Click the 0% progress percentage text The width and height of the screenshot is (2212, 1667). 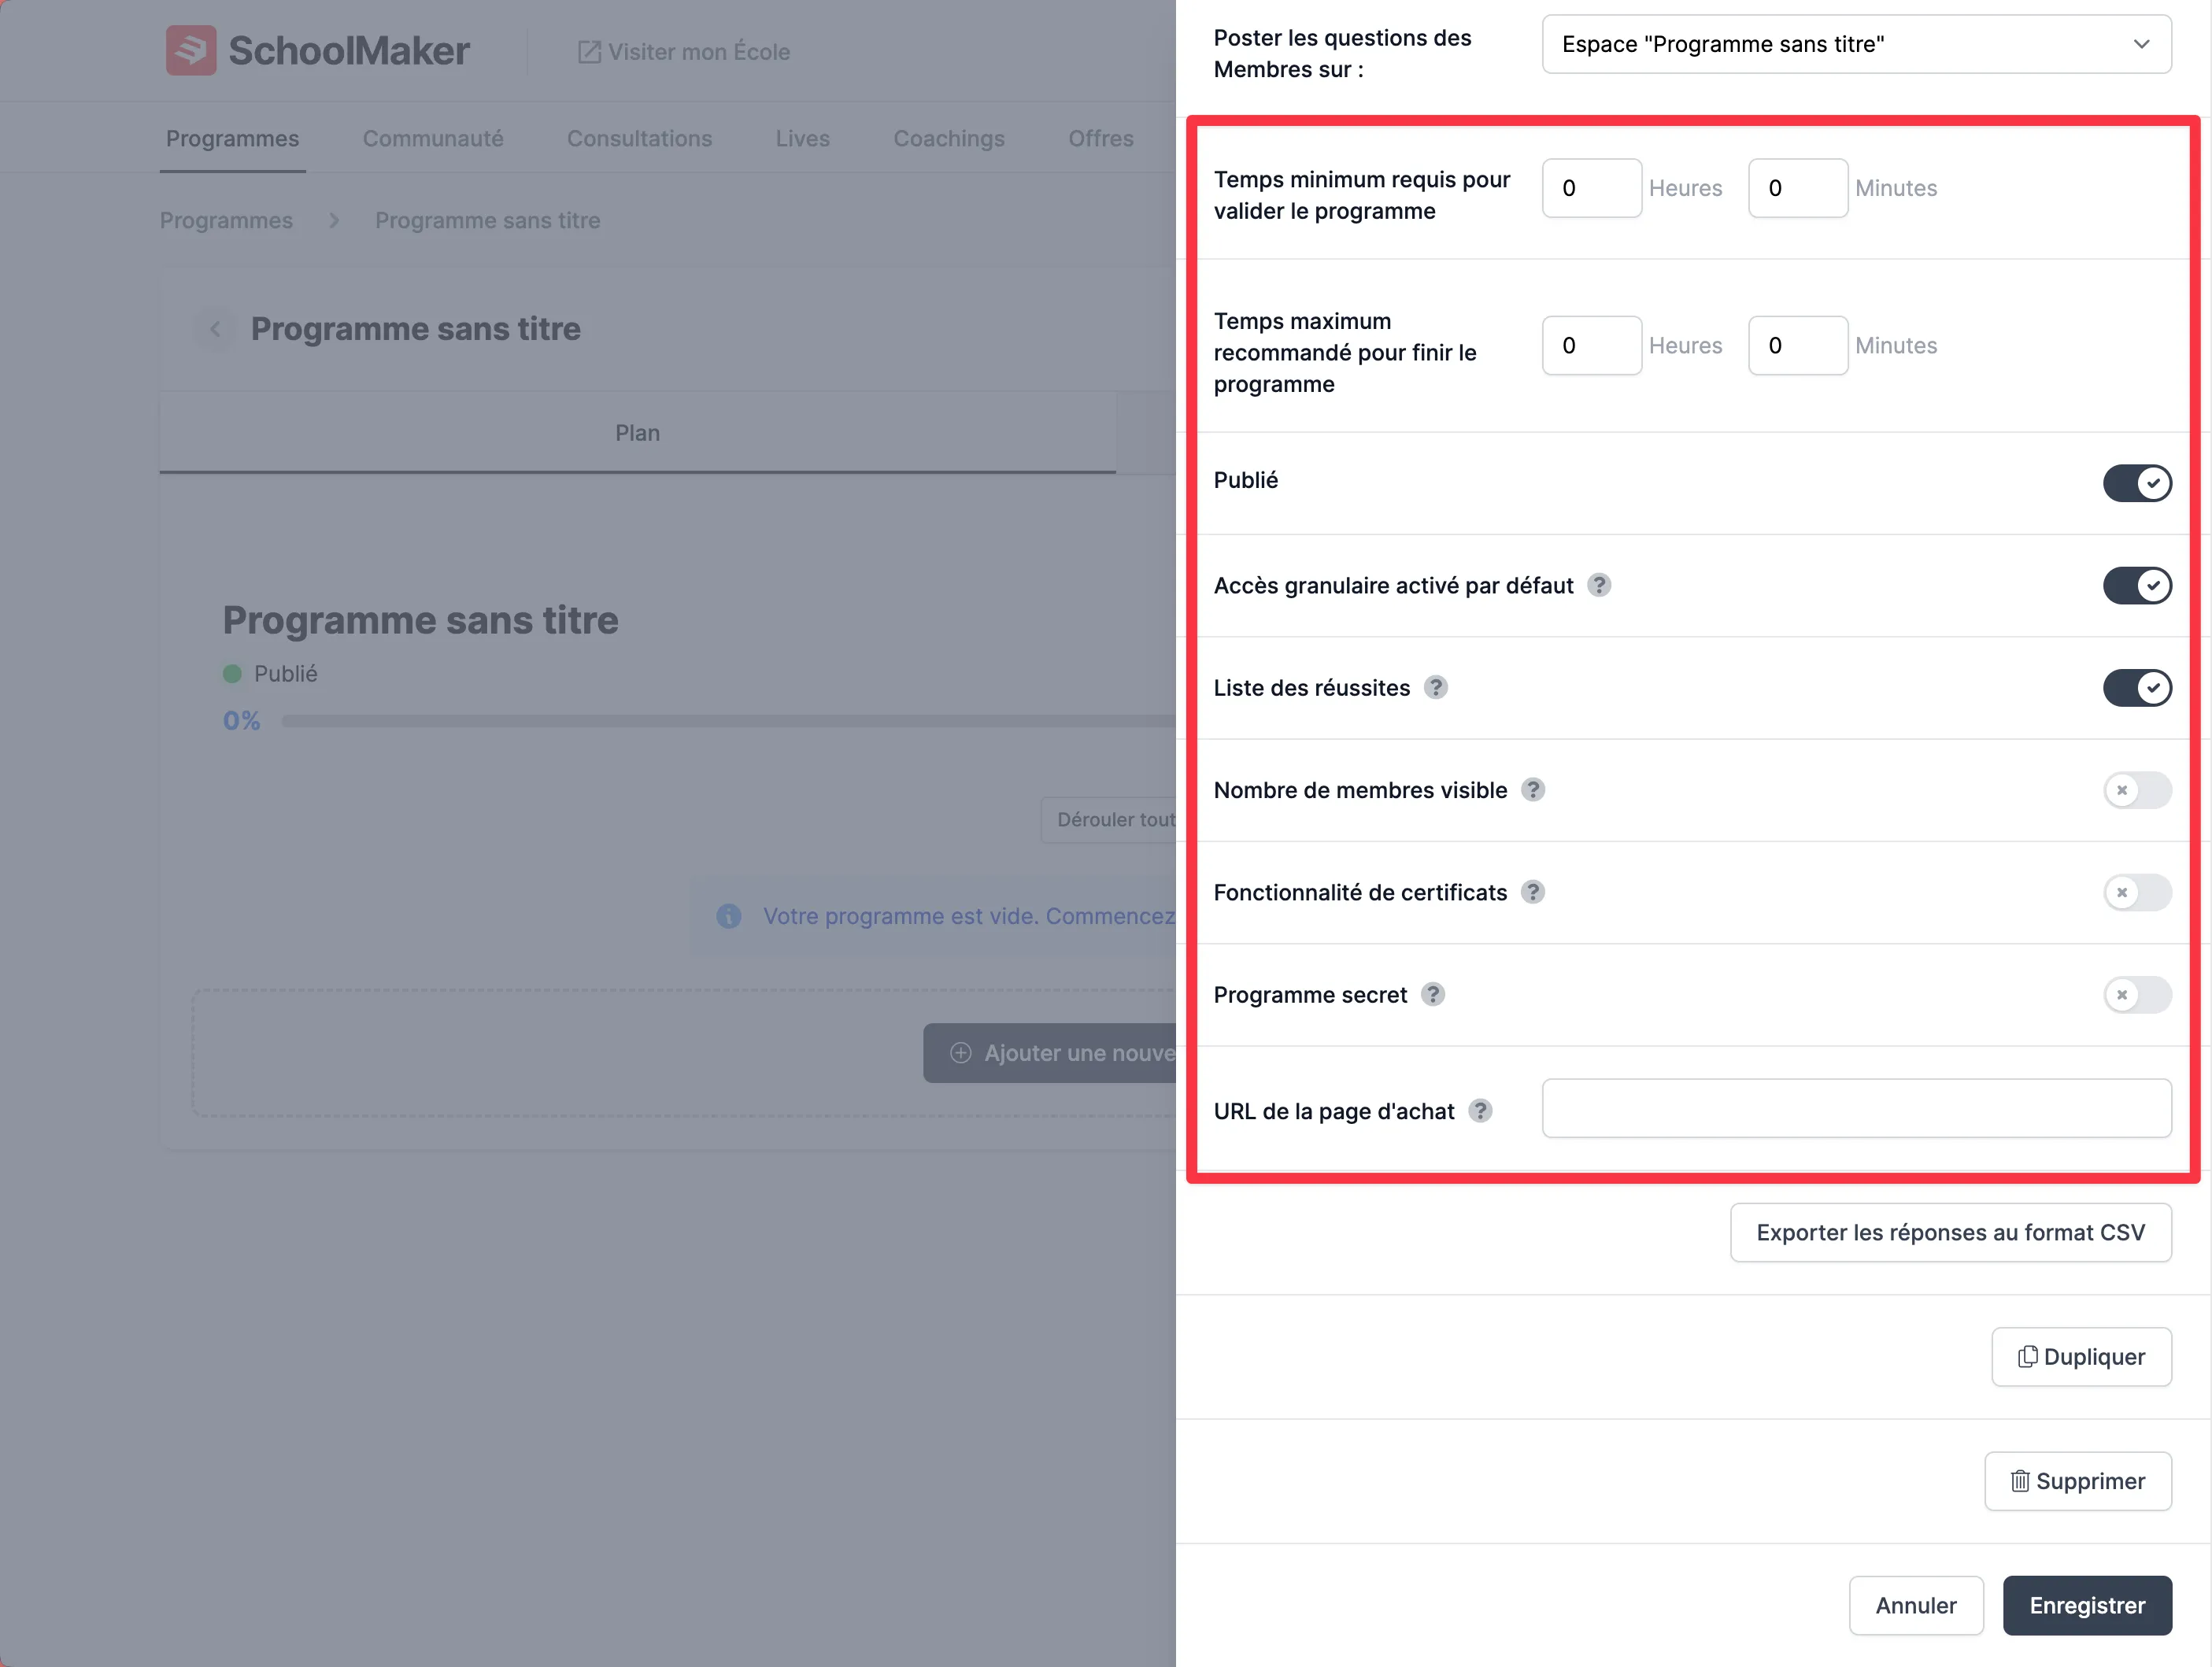(x=241, y=721)
